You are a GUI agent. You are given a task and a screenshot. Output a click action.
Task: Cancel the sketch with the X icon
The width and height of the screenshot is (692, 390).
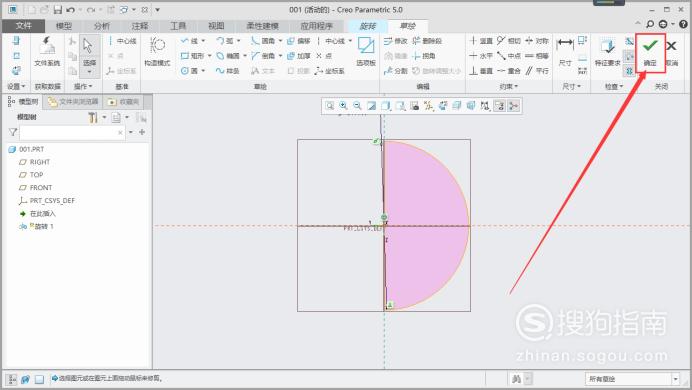[671, 52]
